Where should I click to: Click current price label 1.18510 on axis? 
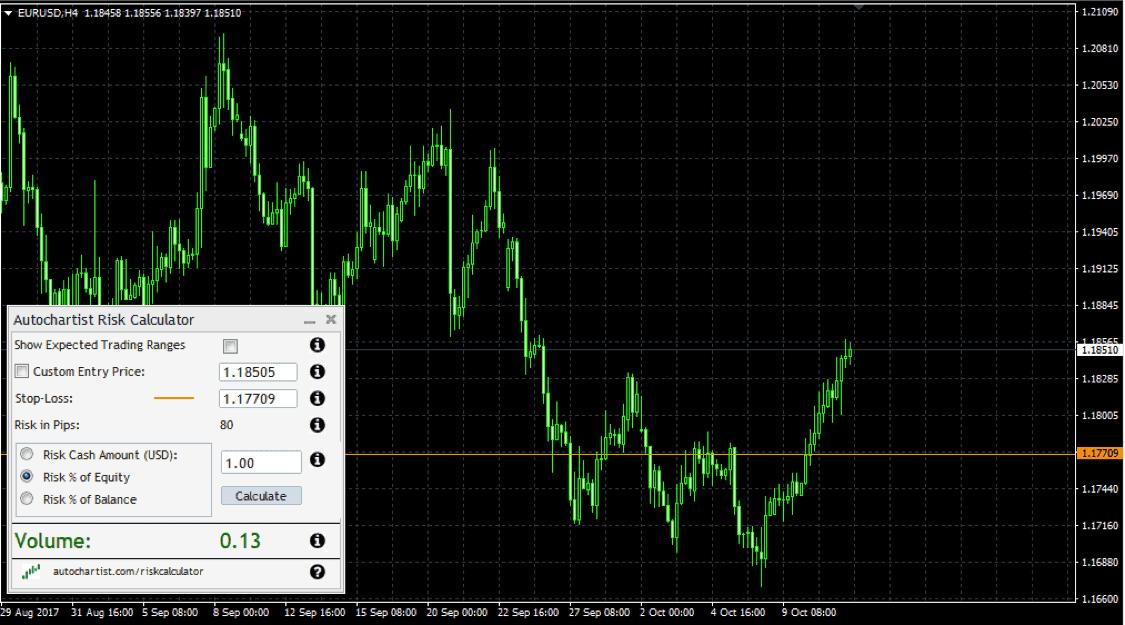1099,350
